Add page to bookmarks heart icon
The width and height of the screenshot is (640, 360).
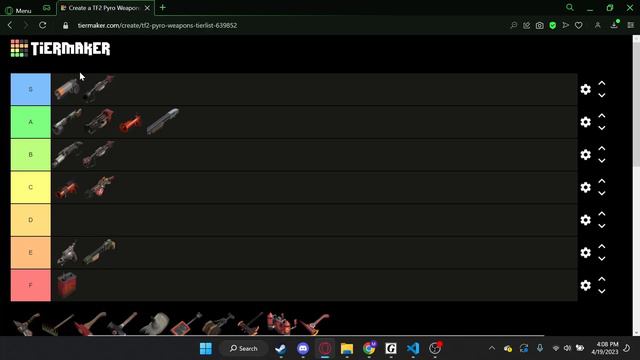click(x=579, y=25)
